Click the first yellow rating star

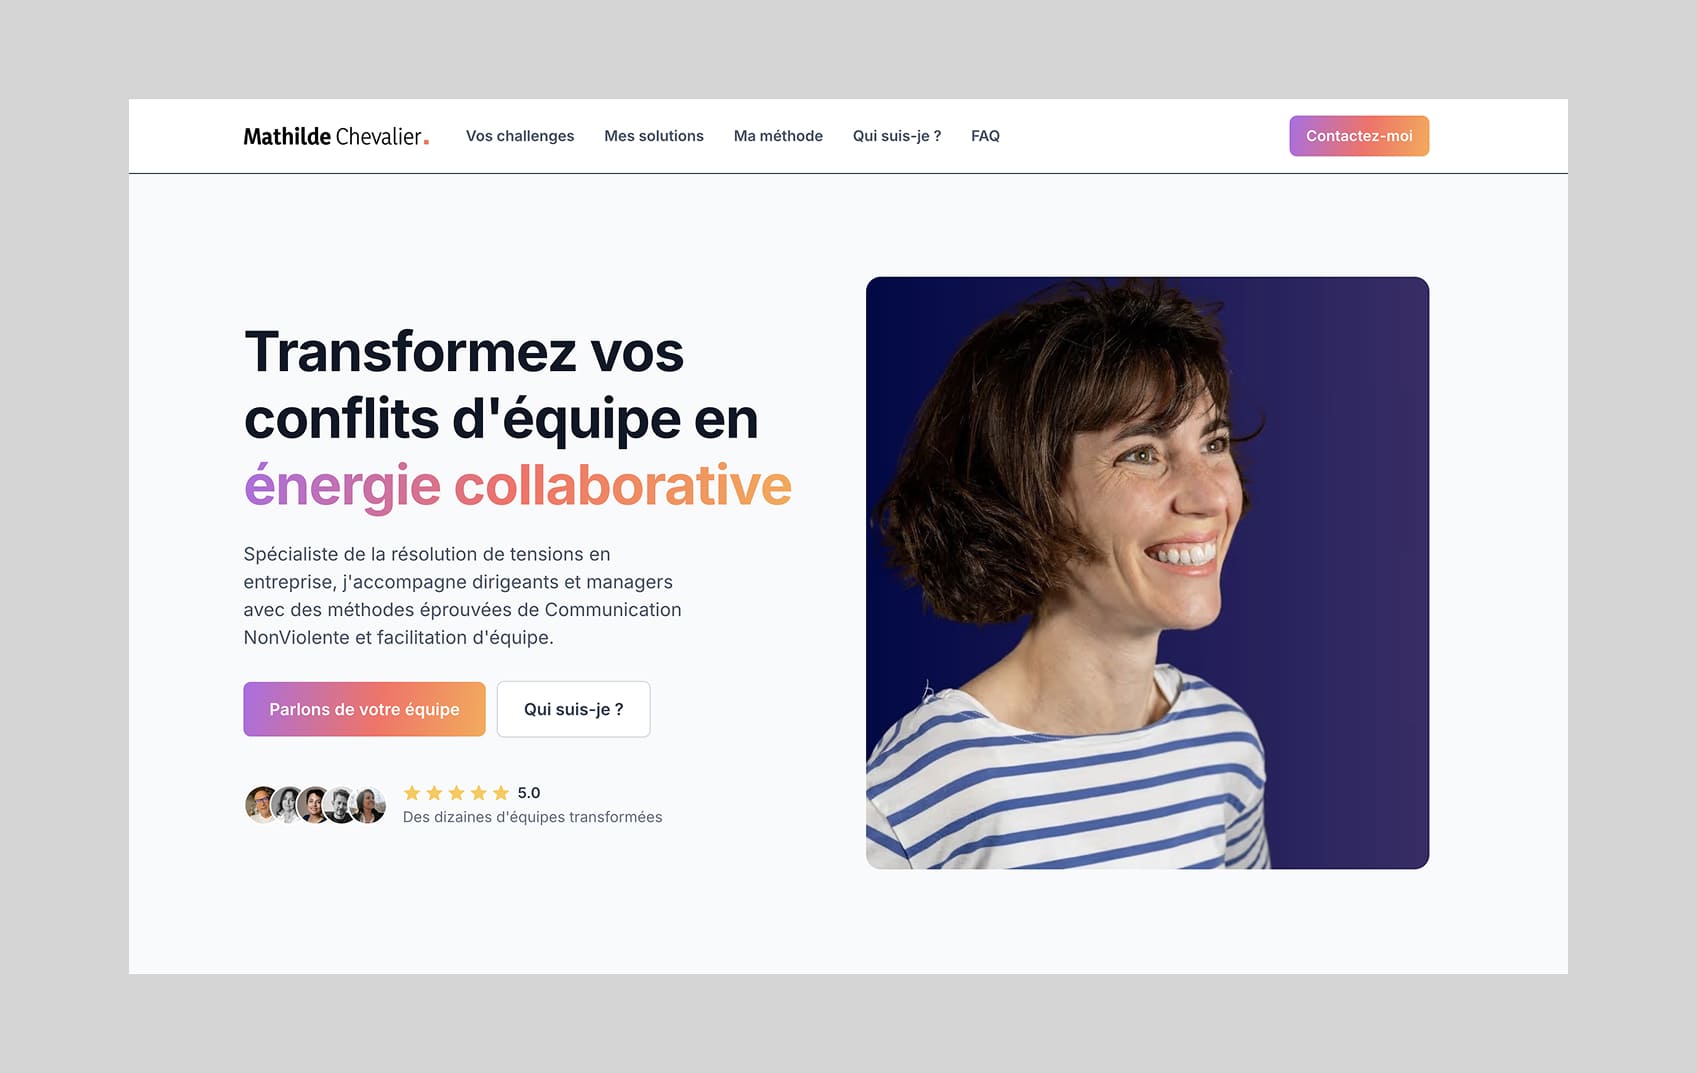[x=412, y=793]
